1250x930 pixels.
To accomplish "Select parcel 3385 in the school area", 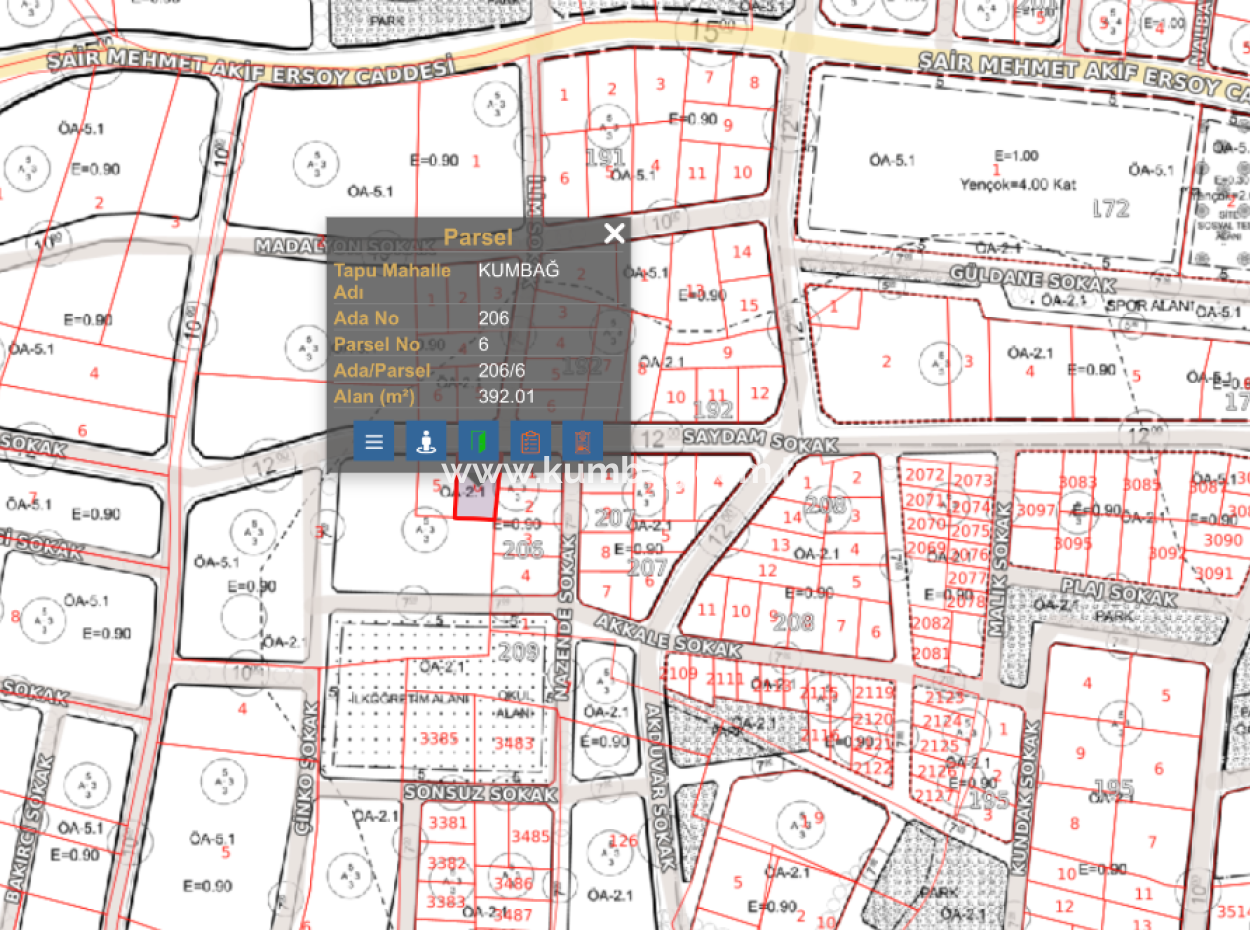I will (438, 738).
